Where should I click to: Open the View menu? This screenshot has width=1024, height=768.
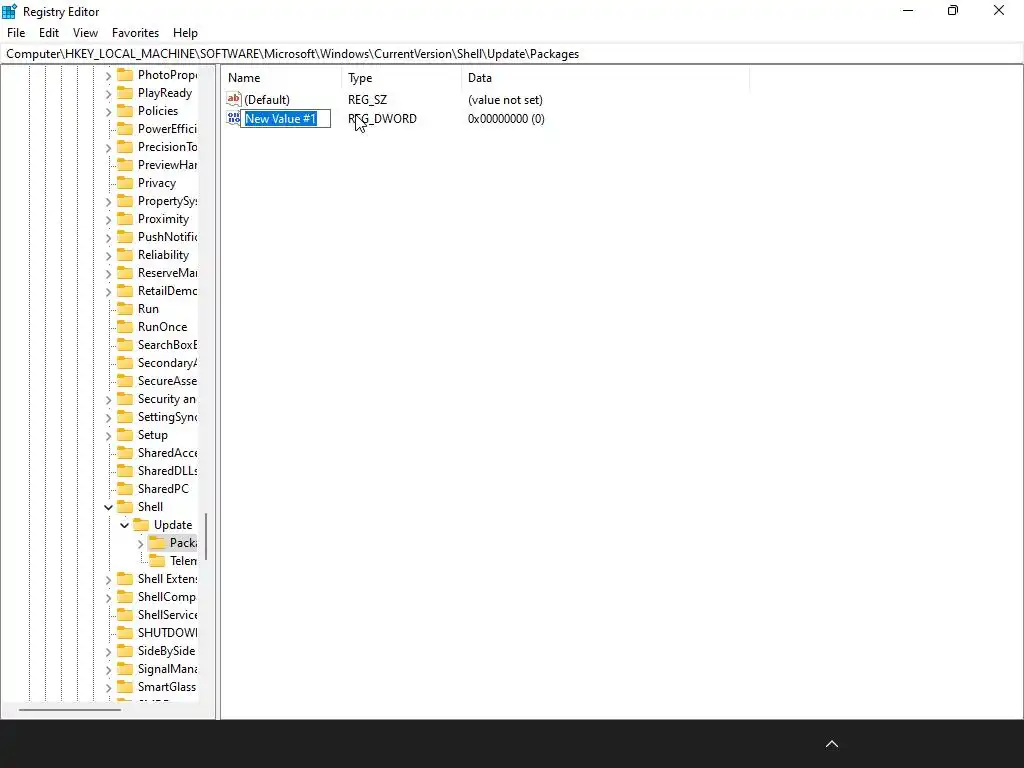click(85, 33)
